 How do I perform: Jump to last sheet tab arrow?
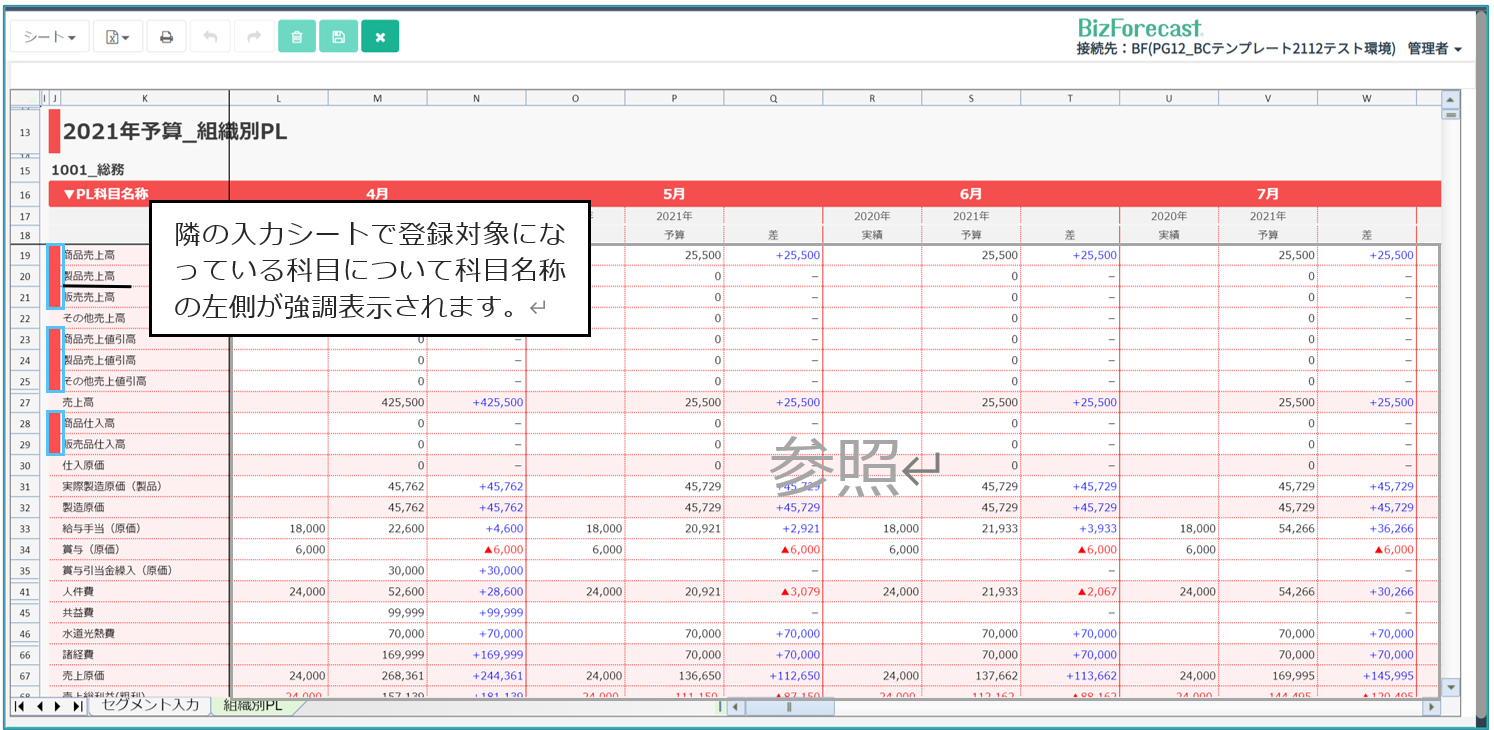pyautogui.click(x=77, y=706)
